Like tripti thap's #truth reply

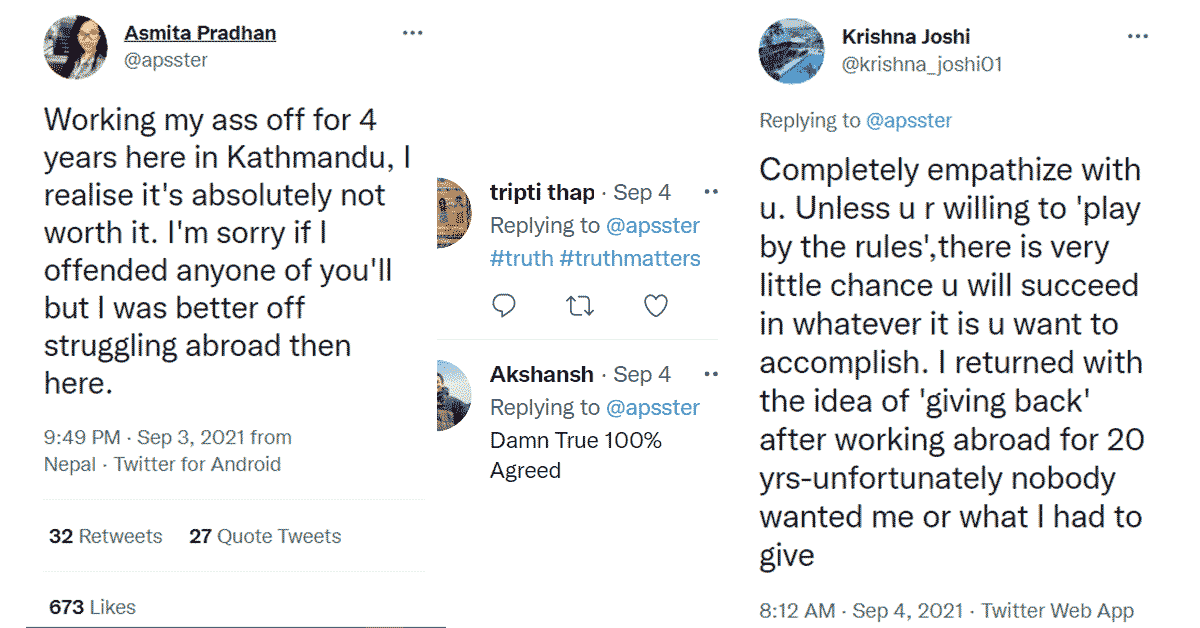pos(655,306)
